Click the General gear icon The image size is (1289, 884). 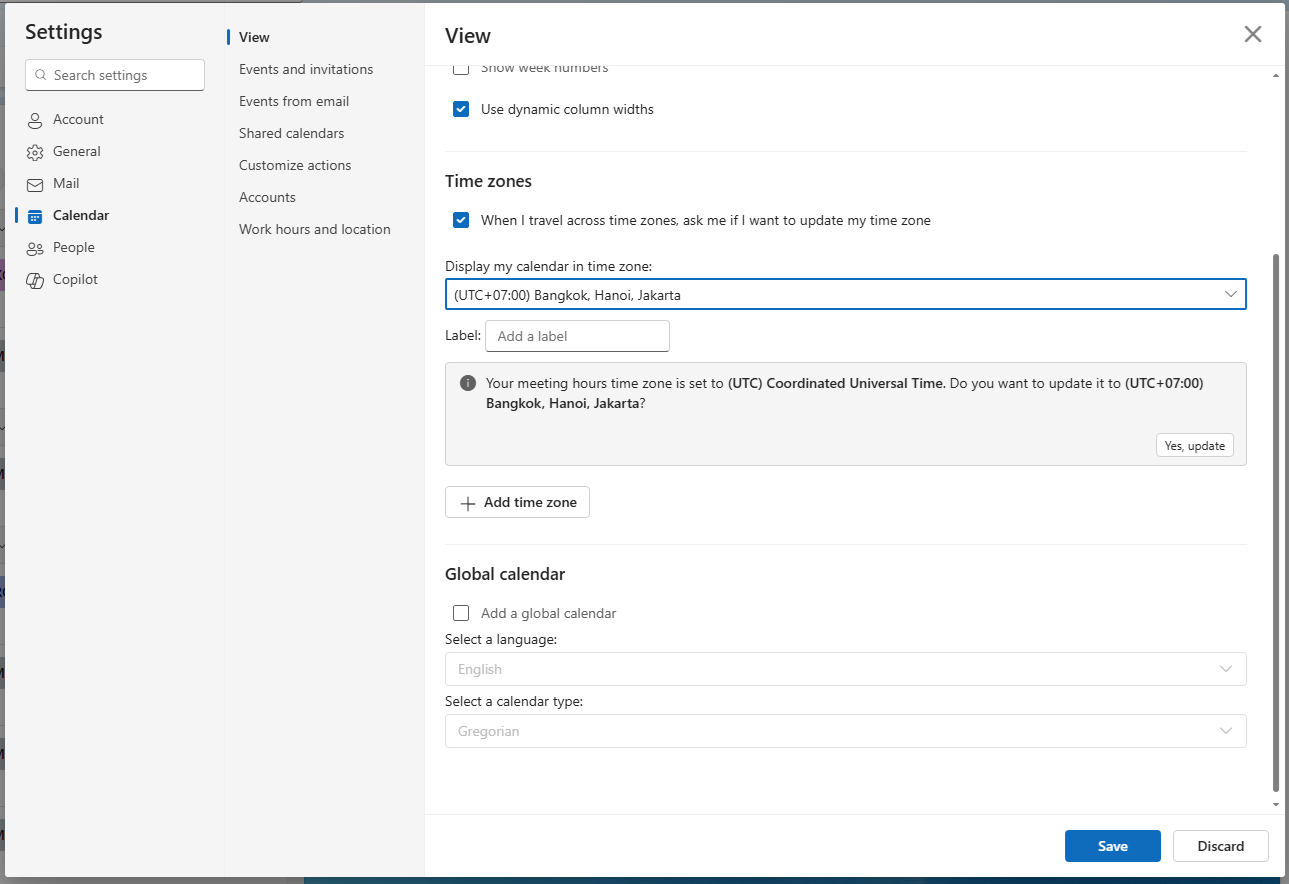coord(35,152)
